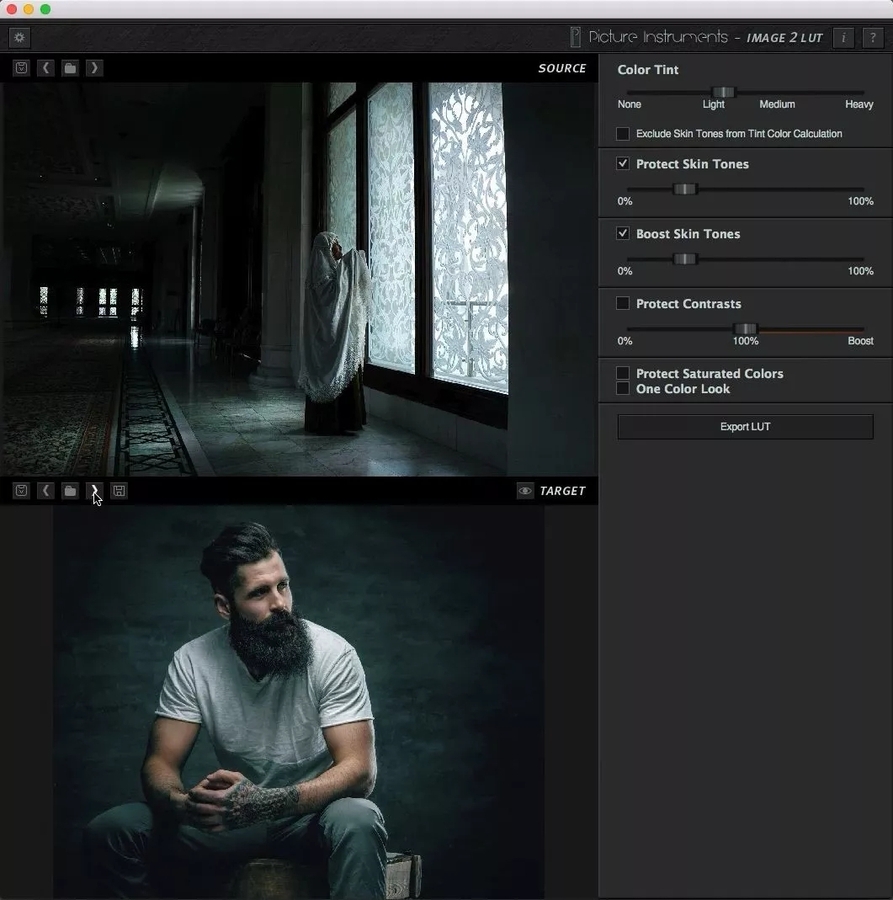Click the Protect Skin Tones slider handle
The height and width of the screenshot is (900, 893).
coord(685,189)
